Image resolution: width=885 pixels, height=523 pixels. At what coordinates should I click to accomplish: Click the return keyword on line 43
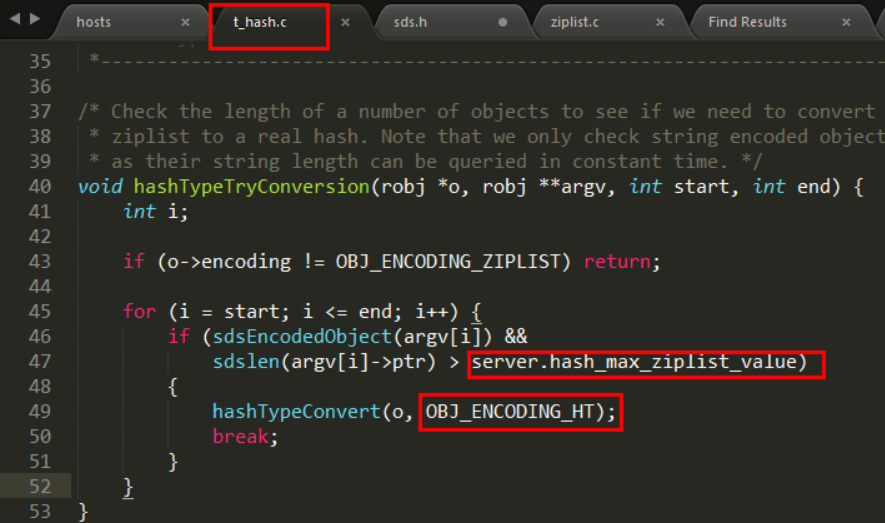pyautogui.click(x=617, y=262)
